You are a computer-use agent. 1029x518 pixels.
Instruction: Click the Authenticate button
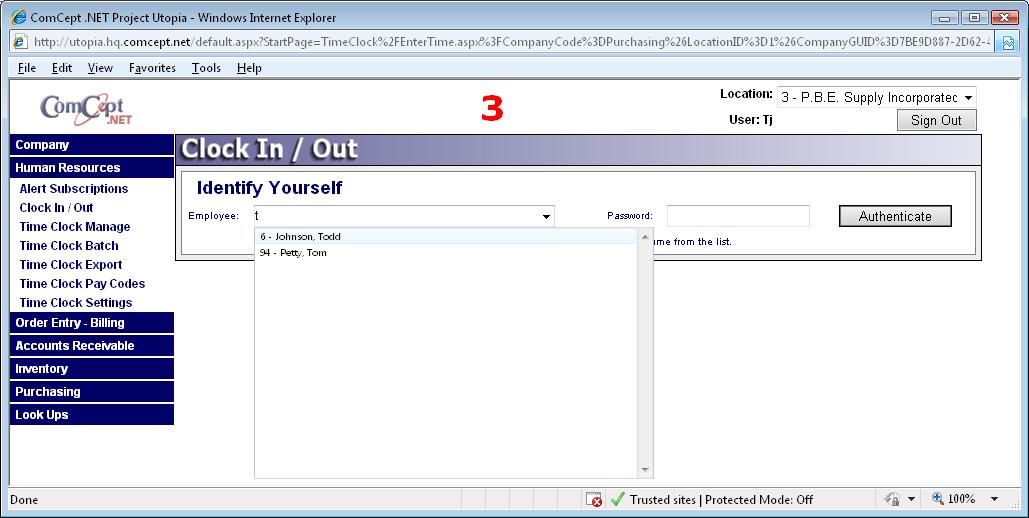[894, 216]
